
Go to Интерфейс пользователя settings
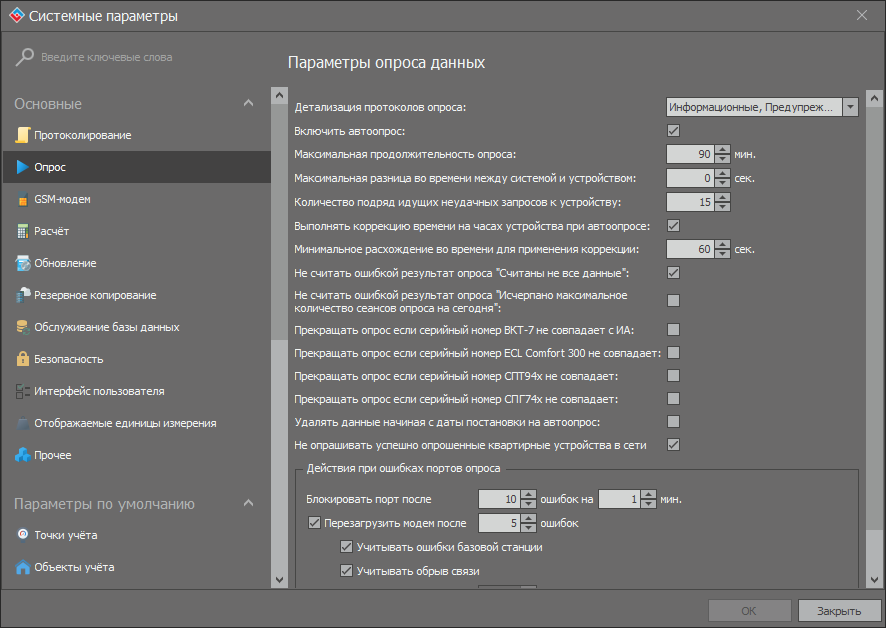[99, 391]
